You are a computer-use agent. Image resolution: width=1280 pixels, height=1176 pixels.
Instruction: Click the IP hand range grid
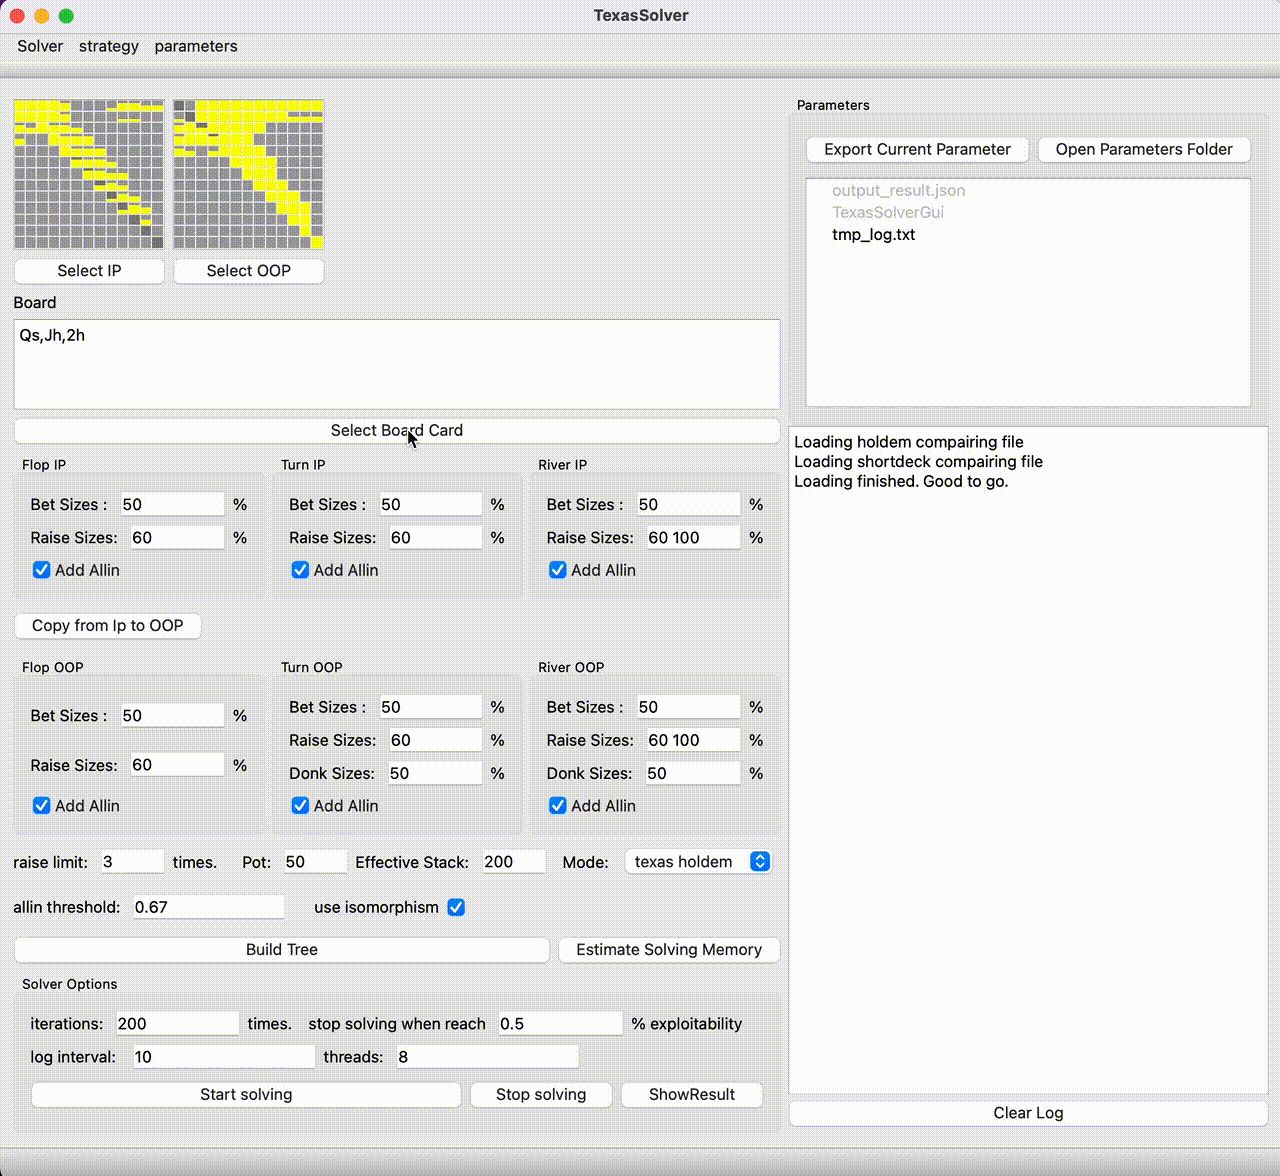click(88, 174)
